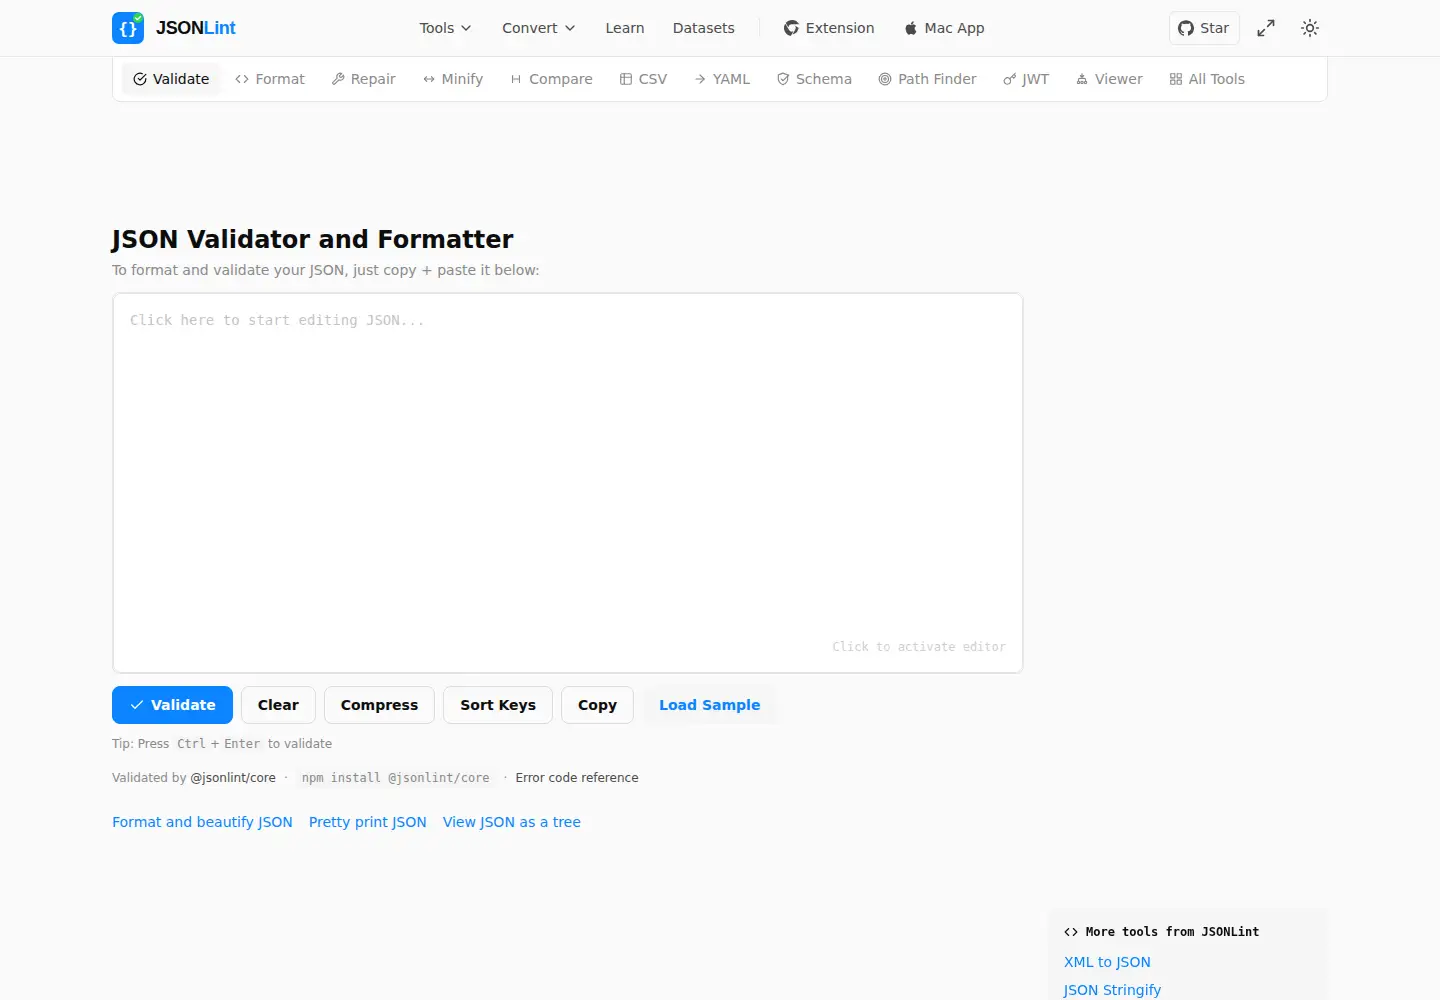Open the Error code reference link
This screenshot has height=1000, width=1440.
577,778
